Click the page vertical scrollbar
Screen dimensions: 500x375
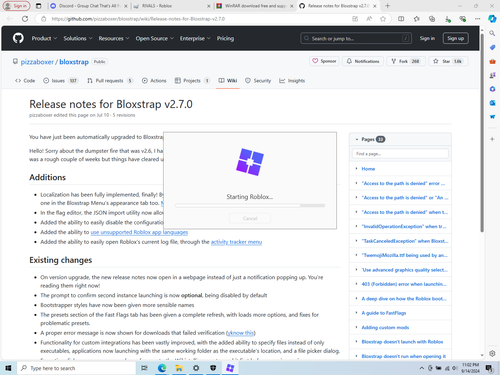[482, 132]
